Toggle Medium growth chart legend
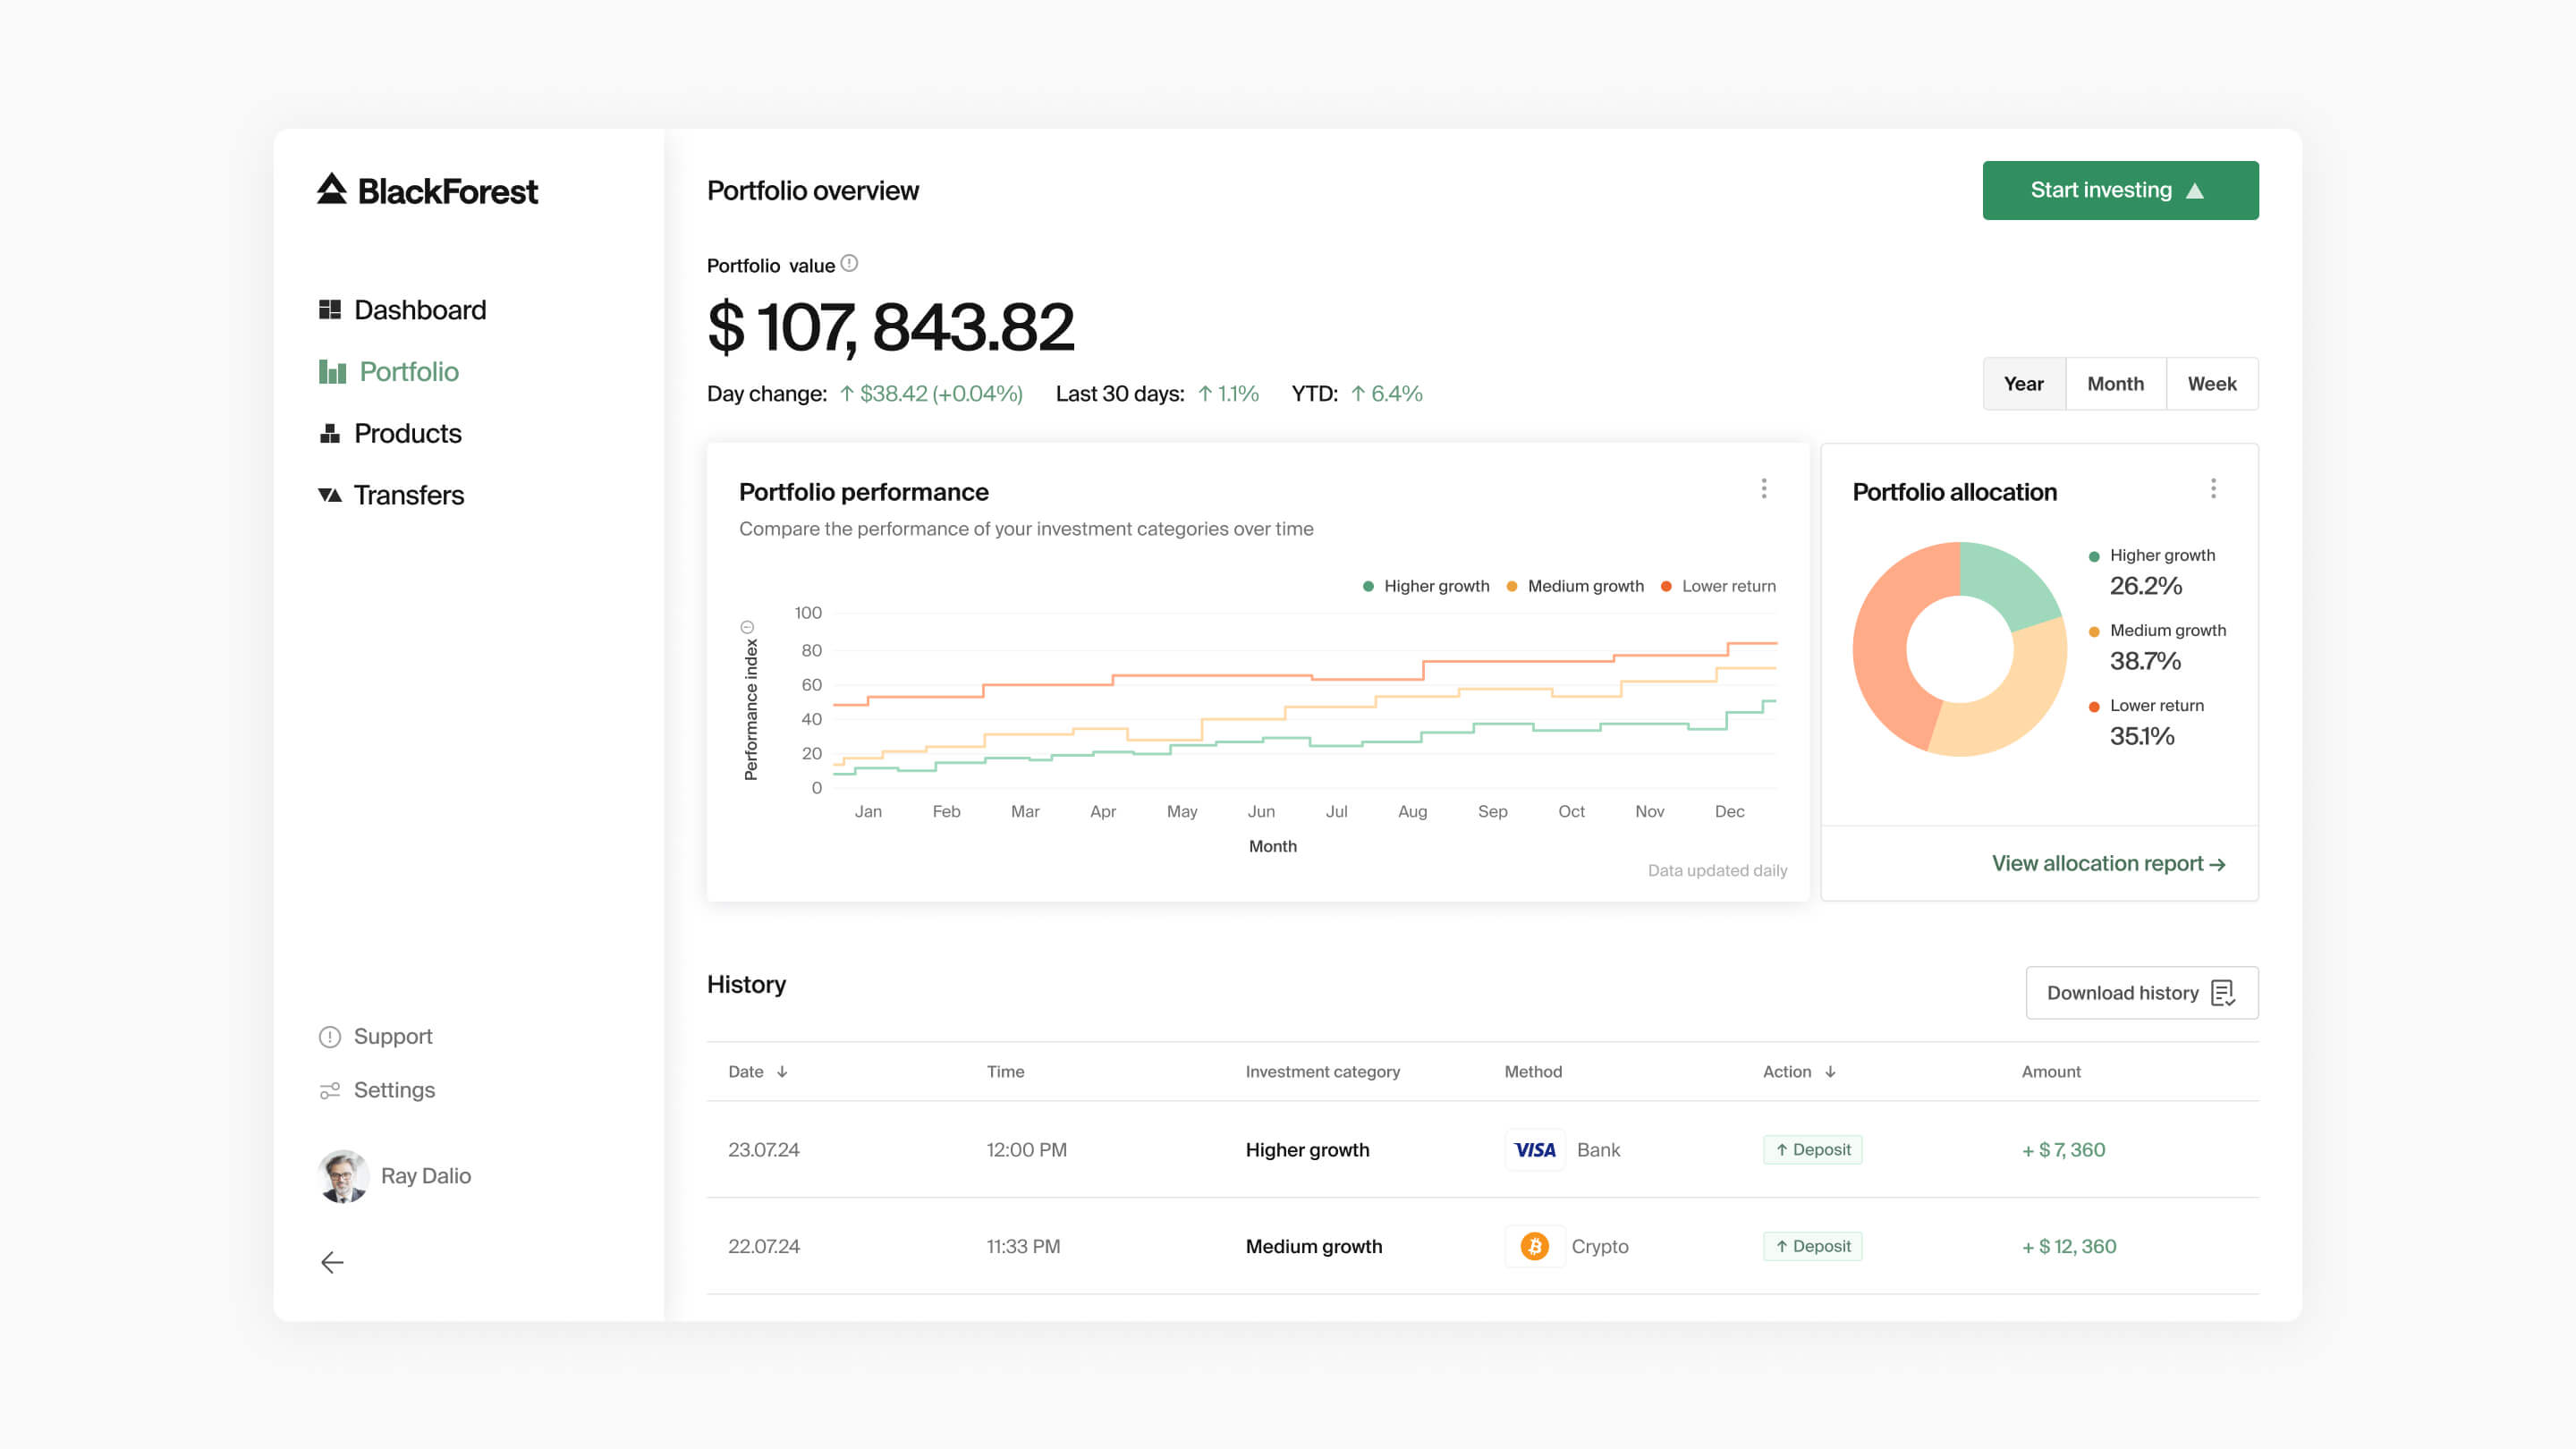This screenshot has width=2576, height=1449. (x=1575, y=586)
